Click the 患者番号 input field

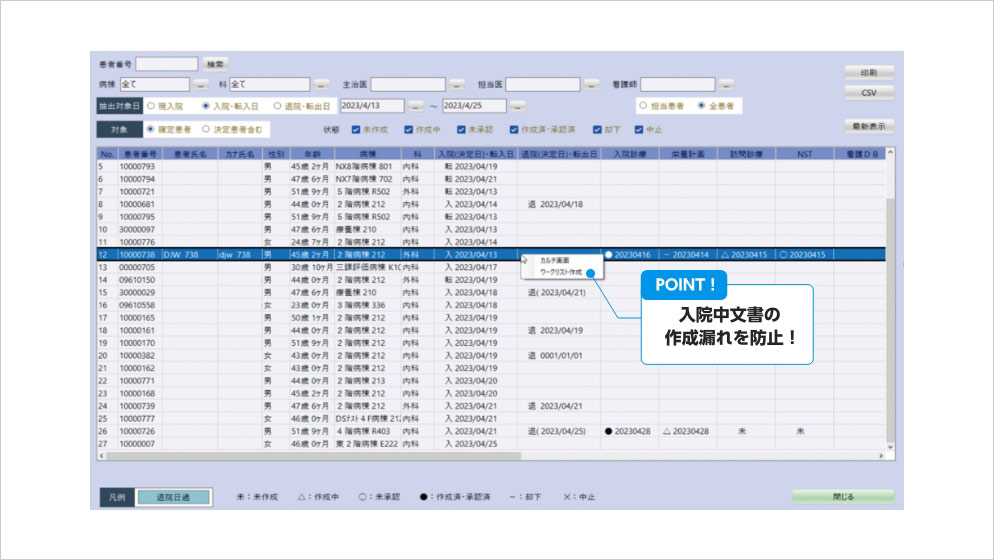click(x=167, y=64)
